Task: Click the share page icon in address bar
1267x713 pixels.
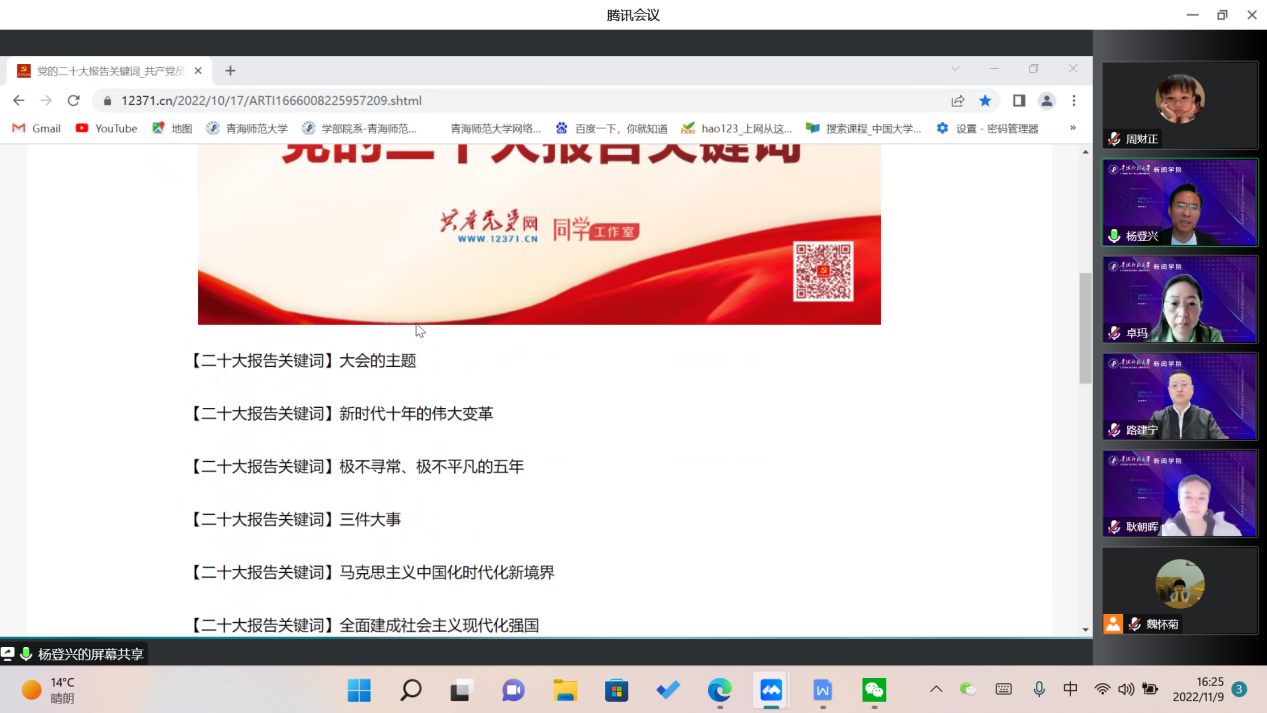Action: (x=958, y=100)
